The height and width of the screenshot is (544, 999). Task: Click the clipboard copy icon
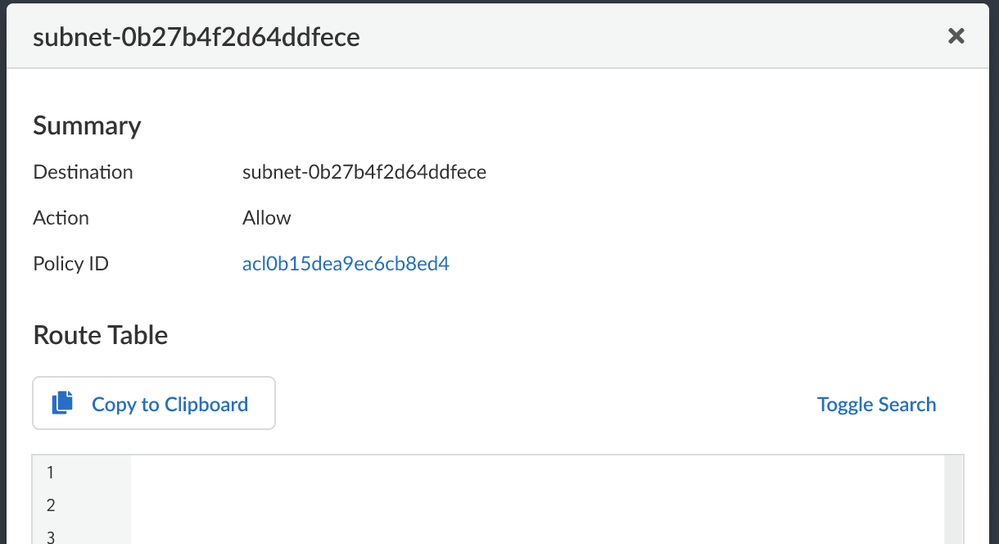(x=63, y=403)
